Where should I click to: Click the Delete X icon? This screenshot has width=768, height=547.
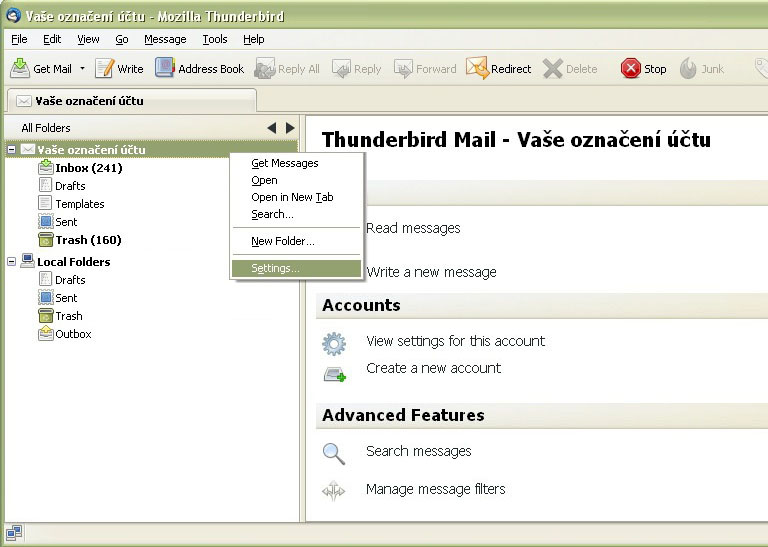[x=552, y=69]
